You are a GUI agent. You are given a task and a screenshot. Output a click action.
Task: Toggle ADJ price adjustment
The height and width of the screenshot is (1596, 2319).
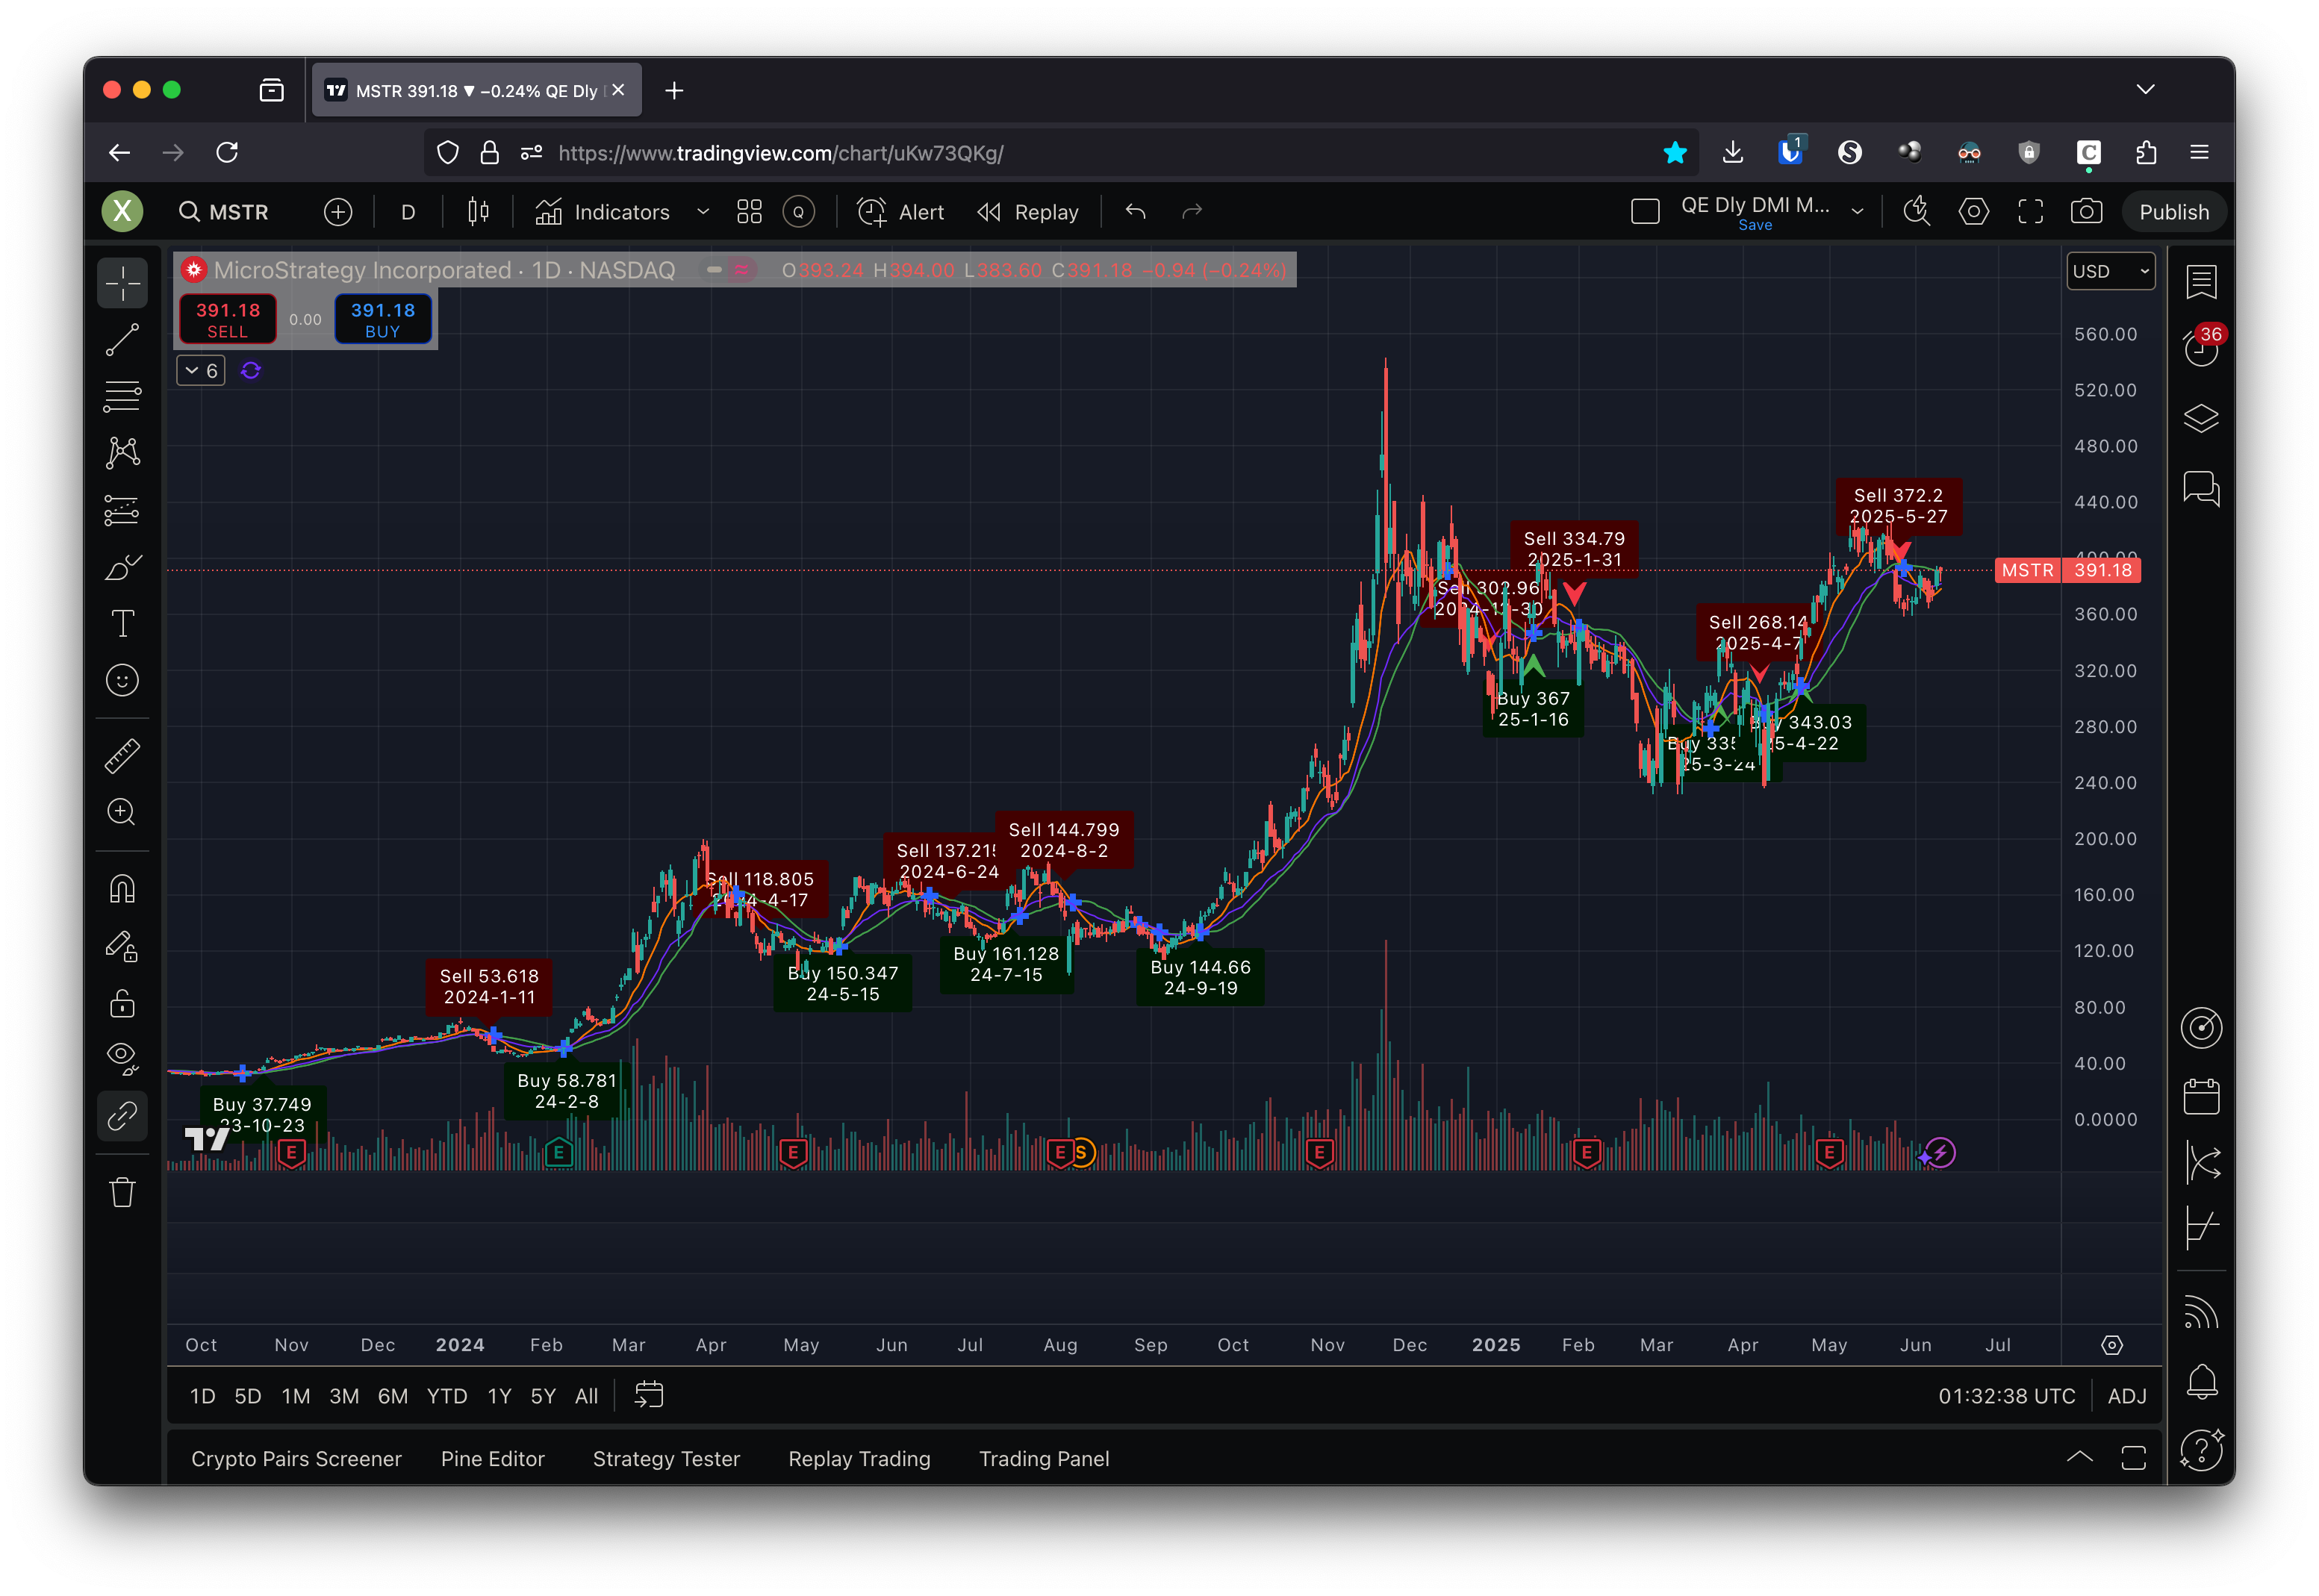2126,1396
